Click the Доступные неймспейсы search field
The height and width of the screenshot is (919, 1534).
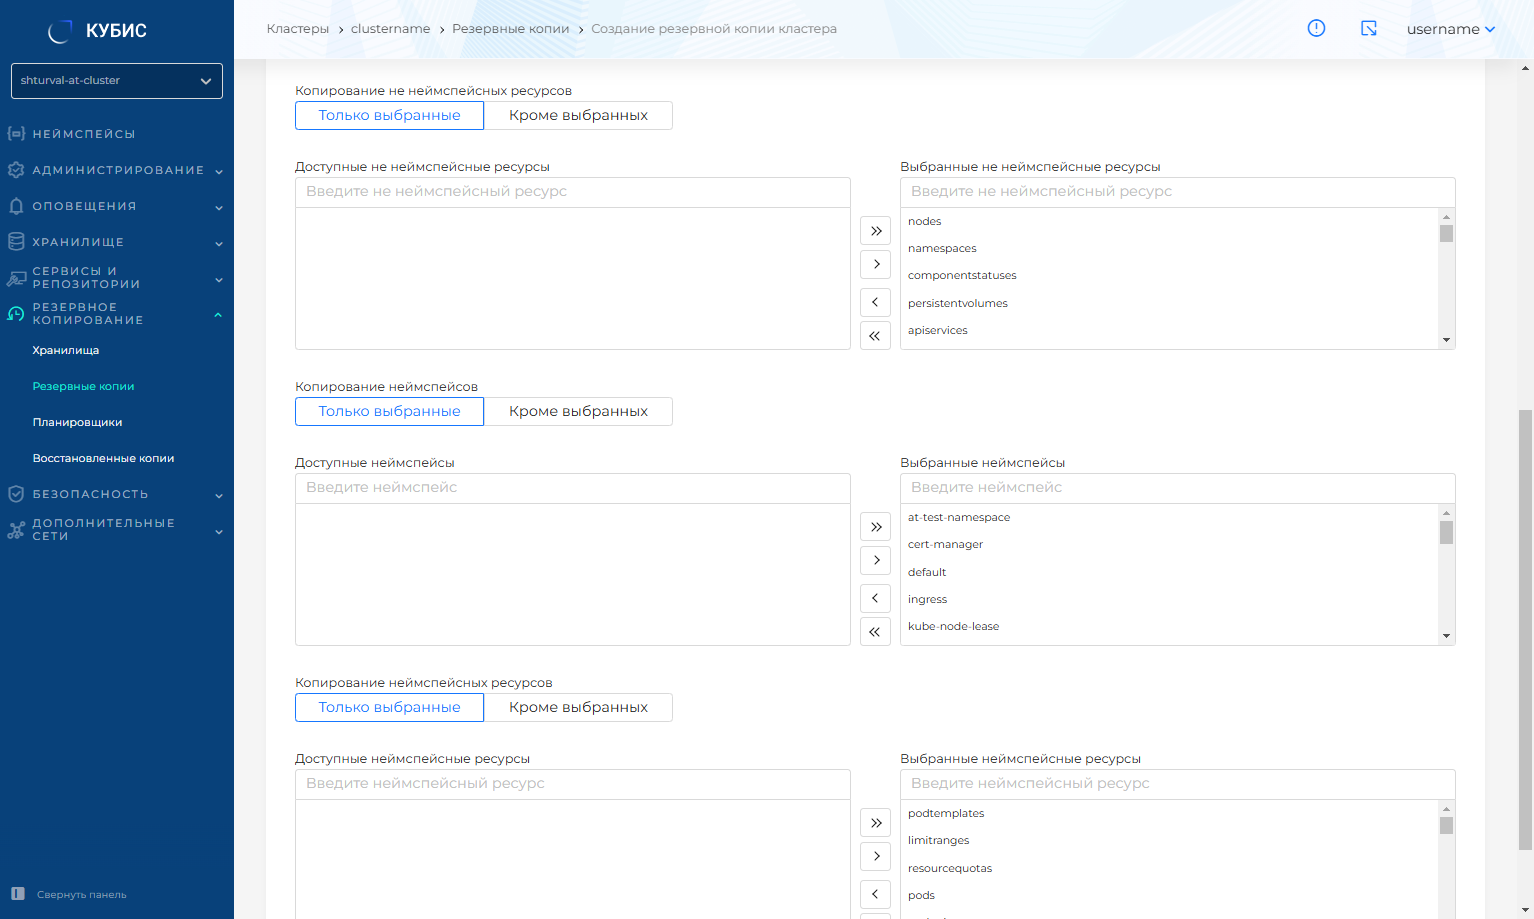coord(572,488)
